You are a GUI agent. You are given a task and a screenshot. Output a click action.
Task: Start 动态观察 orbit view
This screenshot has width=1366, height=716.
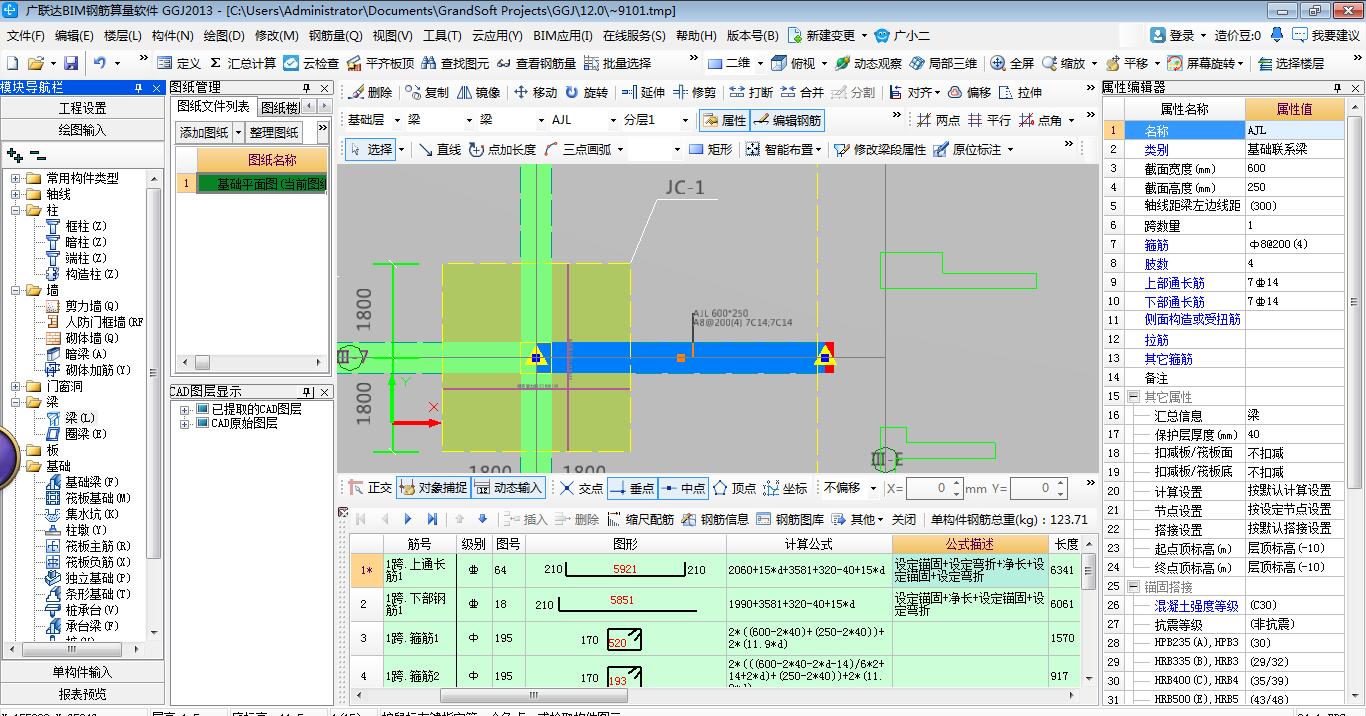(868, 63)
